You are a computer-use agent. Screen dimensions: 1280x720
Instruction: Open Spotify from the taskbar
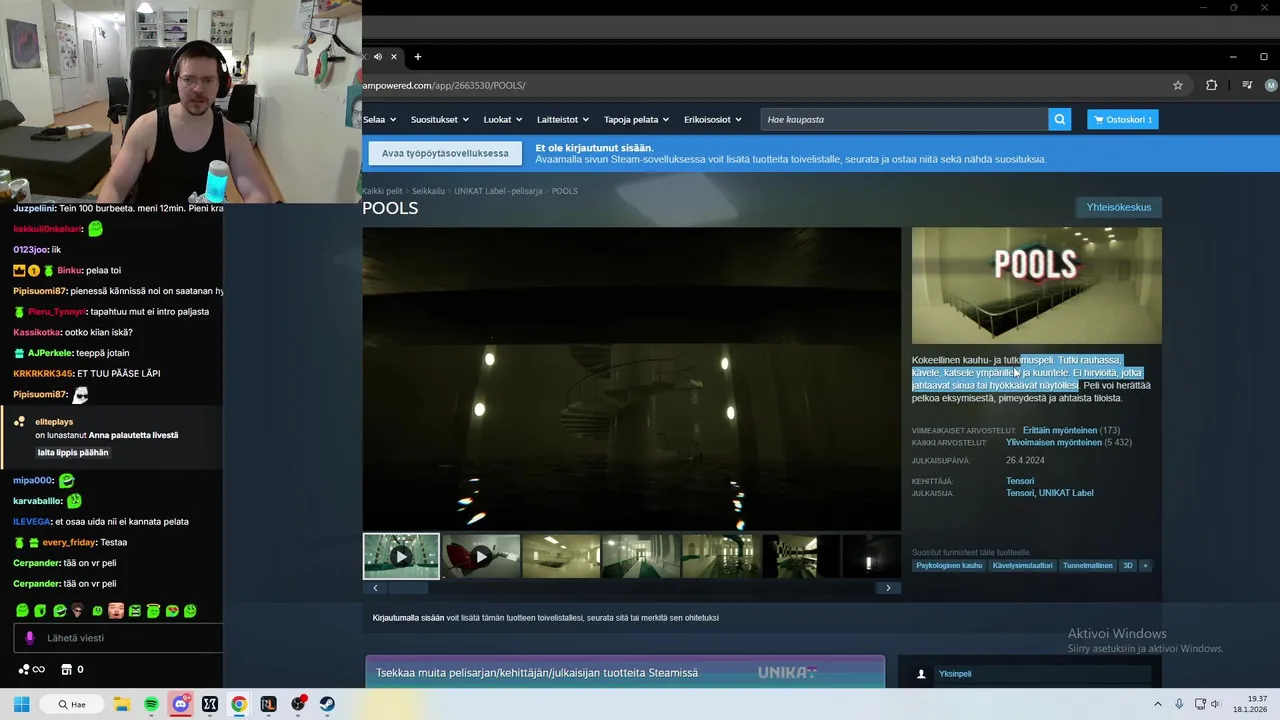(x=151, y=704)
